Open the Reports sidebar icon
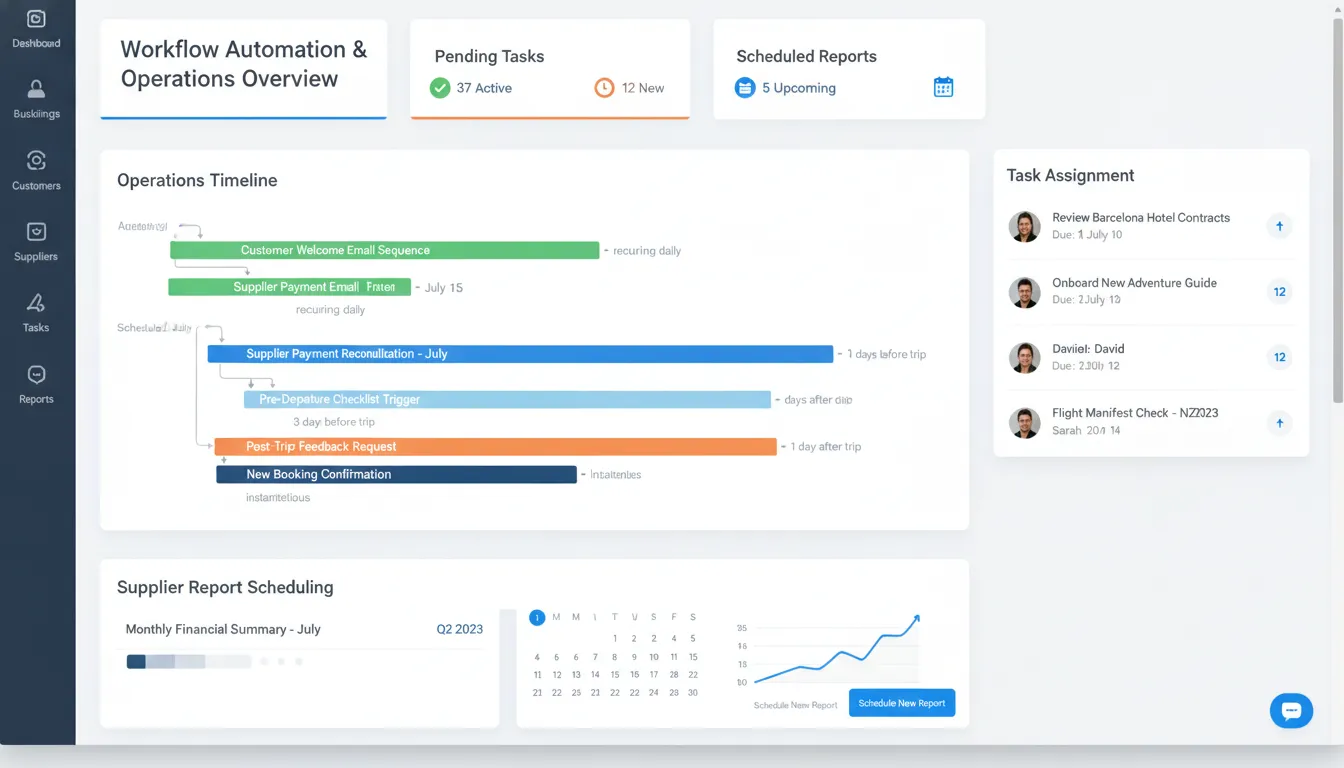Viewport: 1344px width, 768px height. pos(36,375)
